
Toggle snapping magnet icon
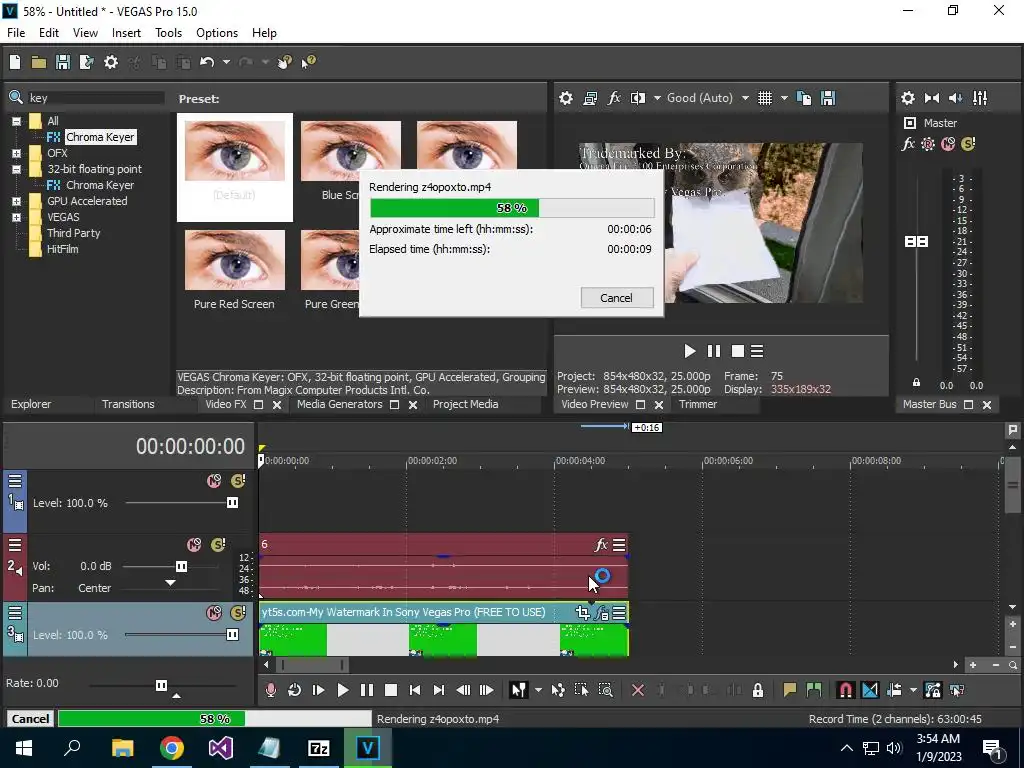click(x=845, y=690)
